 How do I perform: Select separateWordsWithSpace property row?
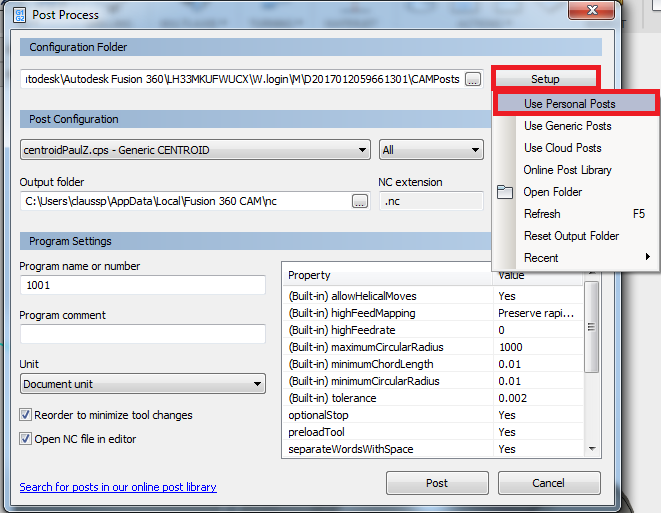pyautogui.click(x=433, y=449)
